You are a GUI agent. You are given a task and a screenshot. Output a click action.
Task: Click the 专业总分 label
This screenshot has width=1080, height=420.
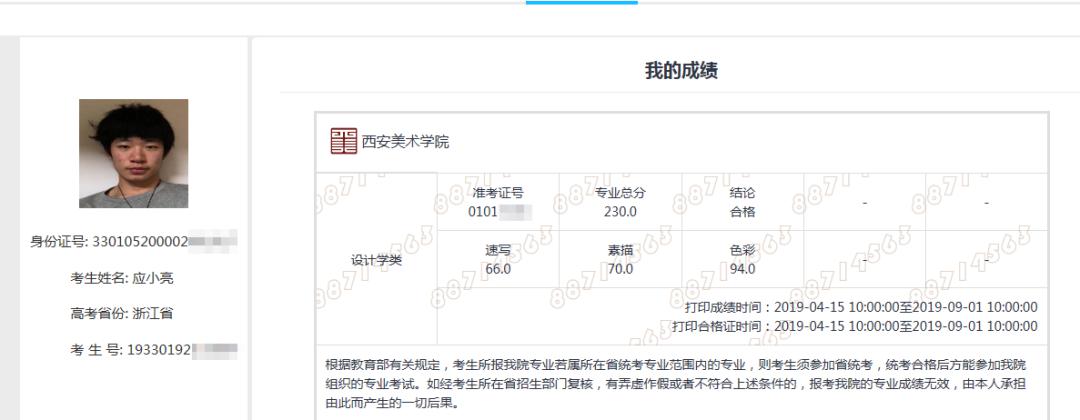pos(620,193)
